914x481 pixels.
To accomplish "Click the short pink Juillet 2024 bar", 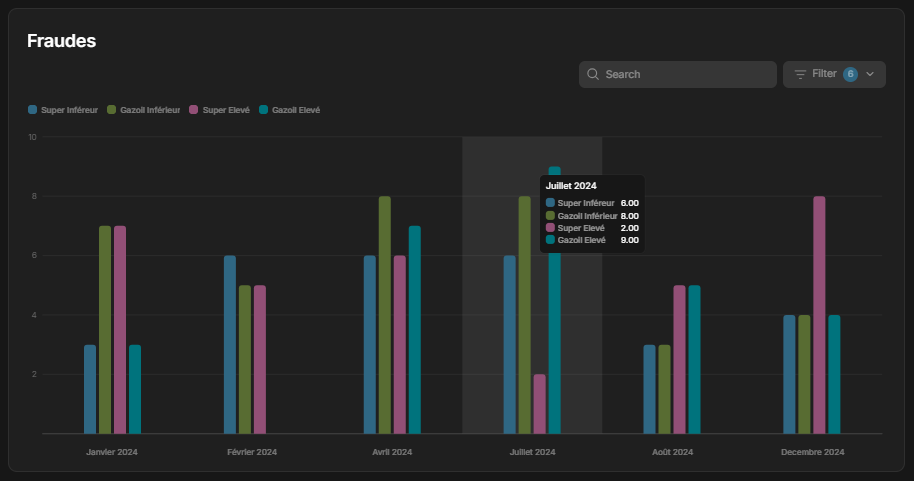I will click(x=540, y=404).
